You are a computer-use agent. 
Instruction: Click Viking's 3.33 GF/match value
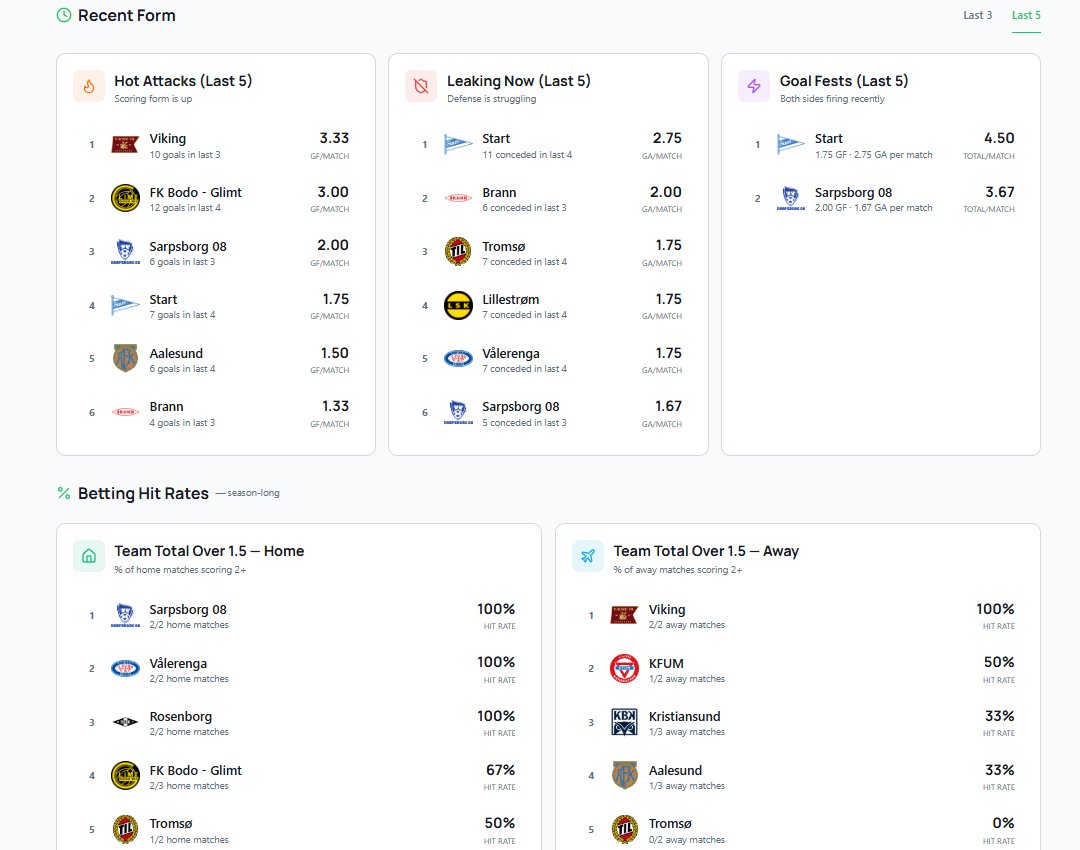tap(334, 138)
